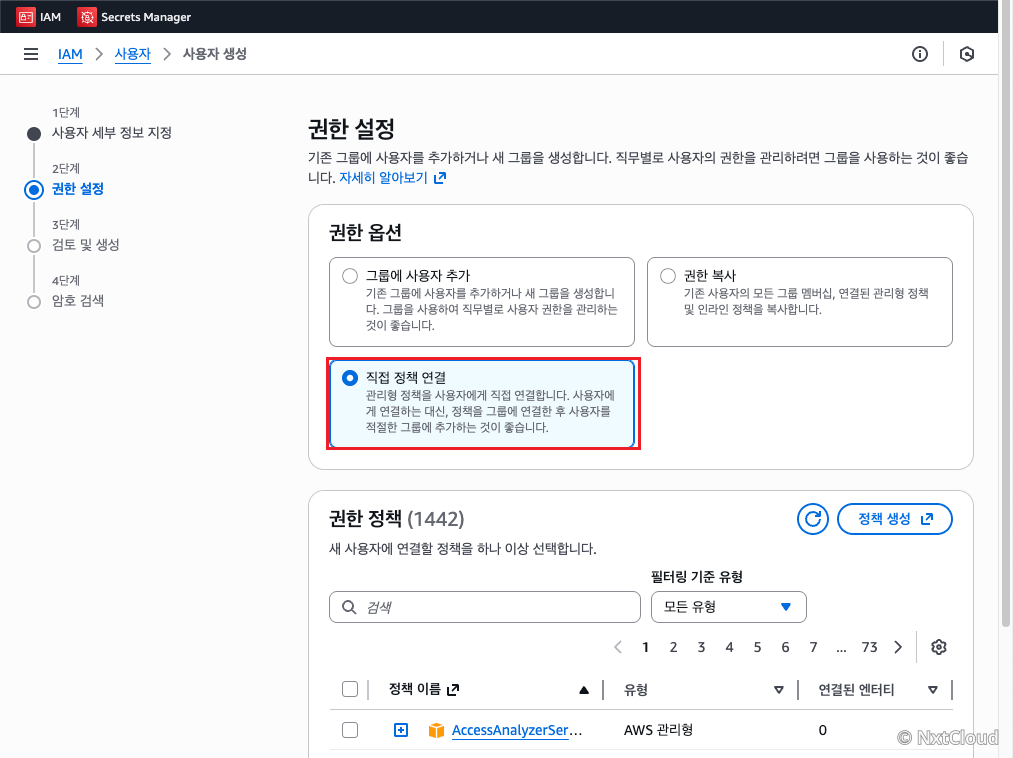Image resolution: width=1013 pixels, height=758 pixels.
Task: Click the search magnifier icon
Action: [349, 607]
